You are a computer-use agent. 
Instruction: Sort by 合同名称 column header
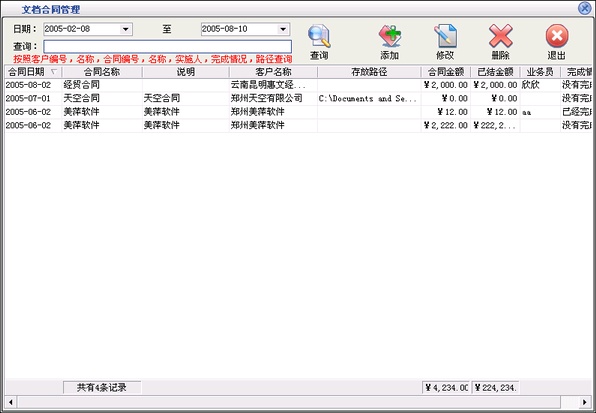click(102, 72)
